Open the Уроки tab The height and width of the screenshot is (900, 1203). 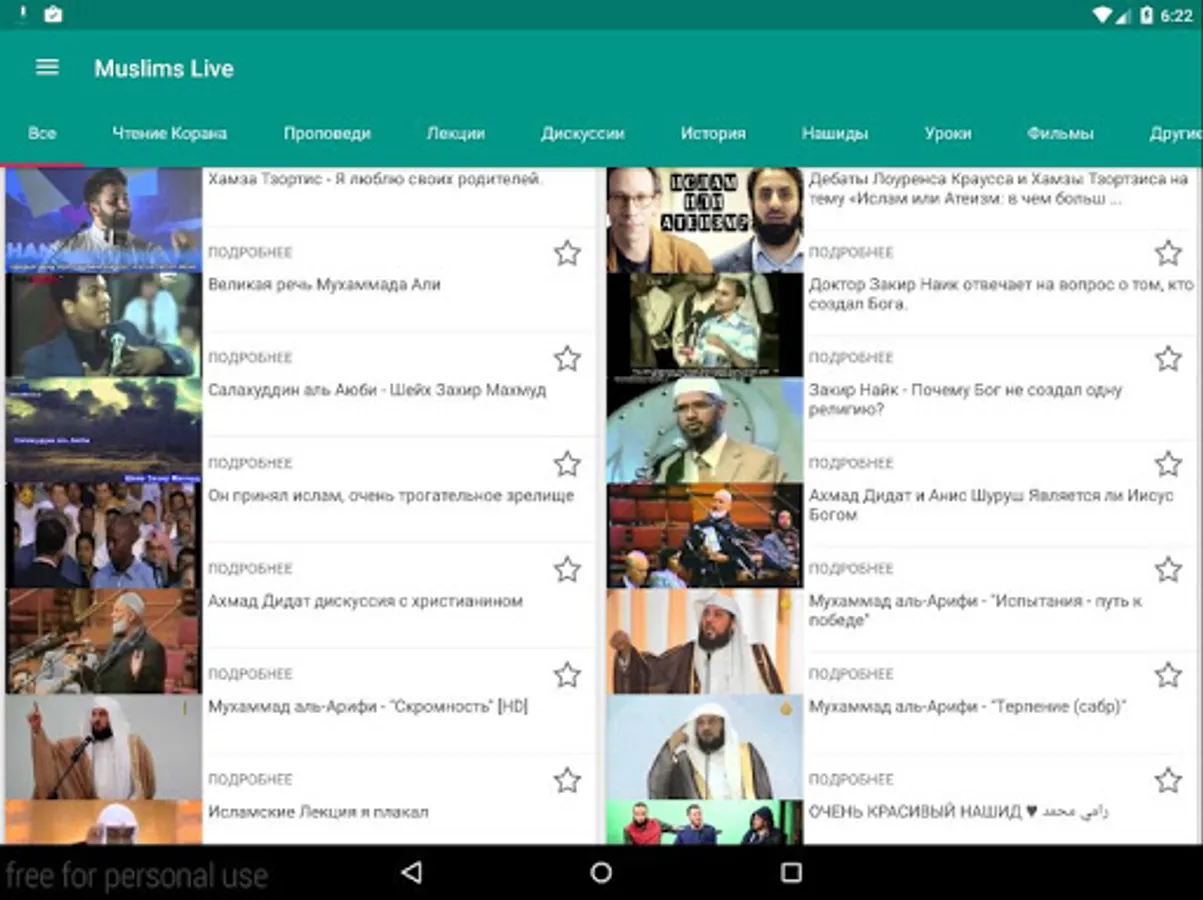[x=948, y=133]
